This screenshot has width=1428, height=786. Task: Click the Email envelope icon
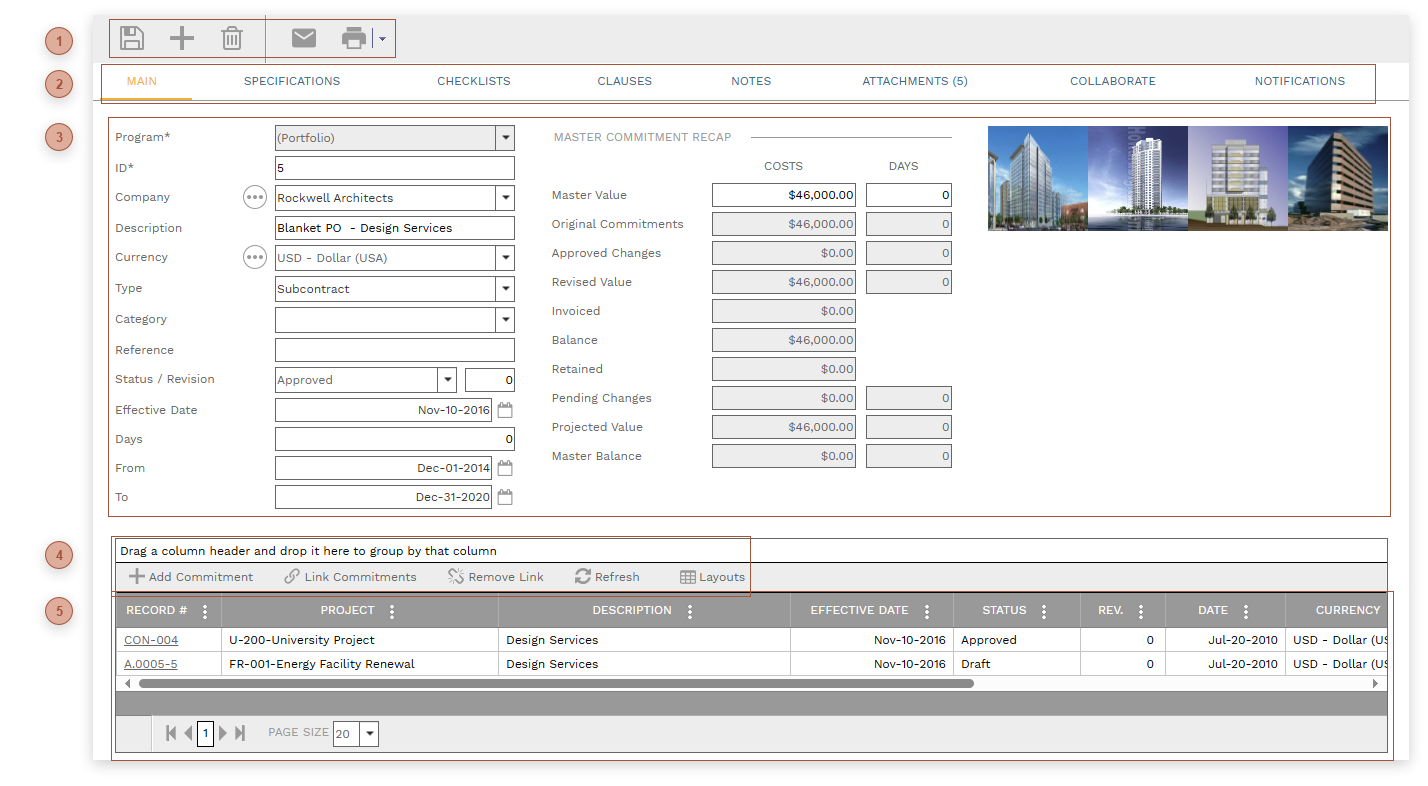(x=304, y=39)
